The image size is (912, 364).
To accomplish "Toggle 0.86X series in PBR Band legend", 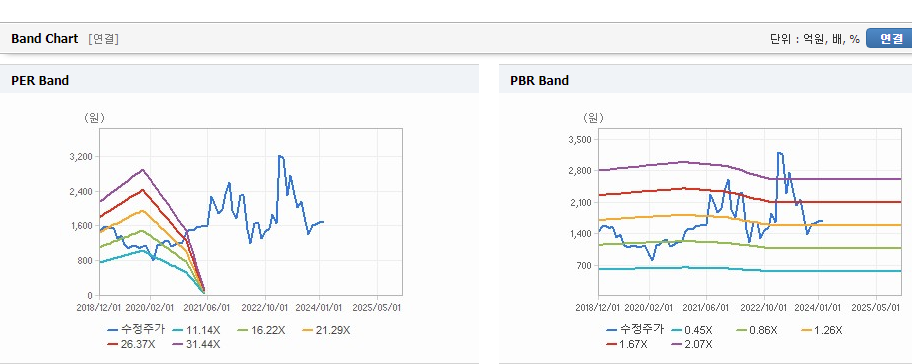I will (757, 330).
